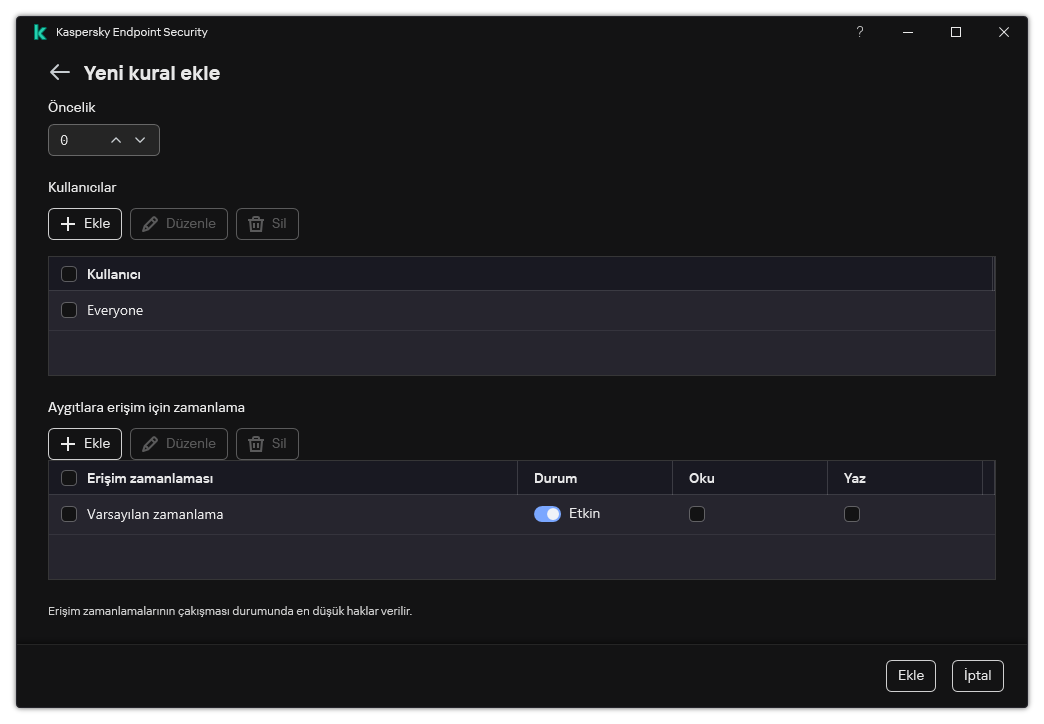Toggle the Etkin status switch

click(547, 514)
